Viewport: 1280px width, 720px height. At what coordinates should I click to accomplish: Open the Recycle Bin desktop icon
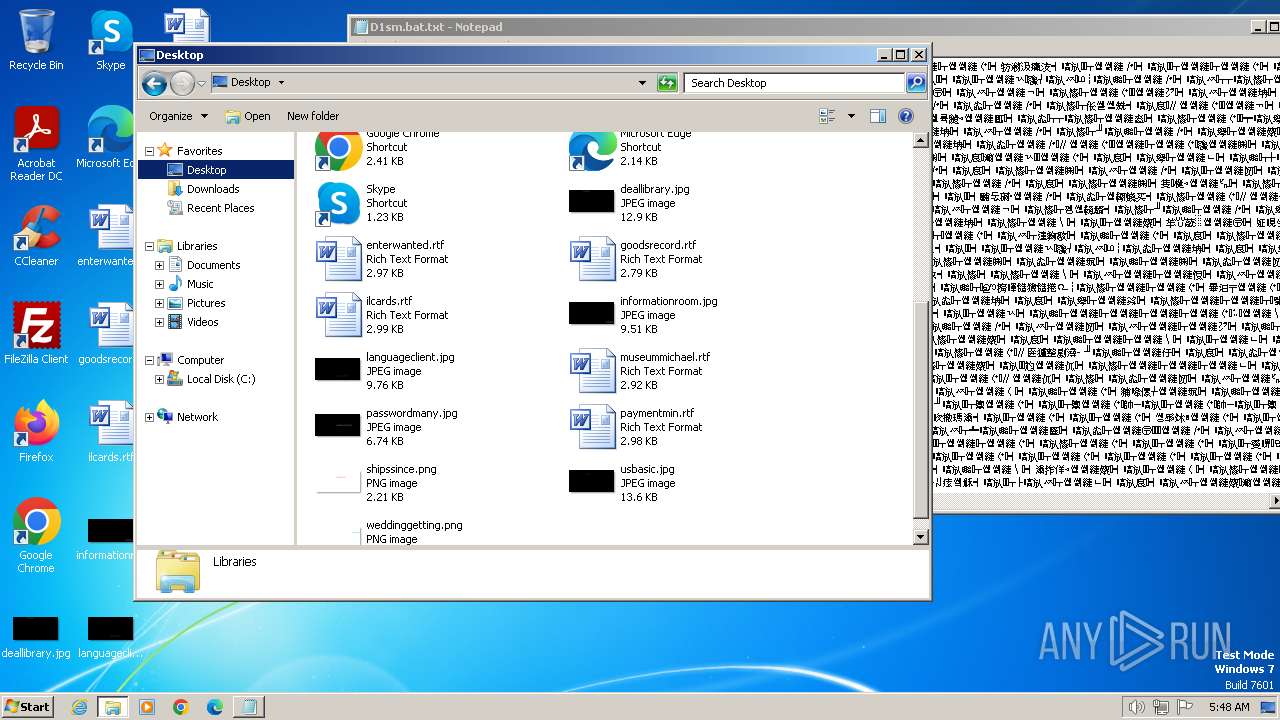click(x=36, y=40)
